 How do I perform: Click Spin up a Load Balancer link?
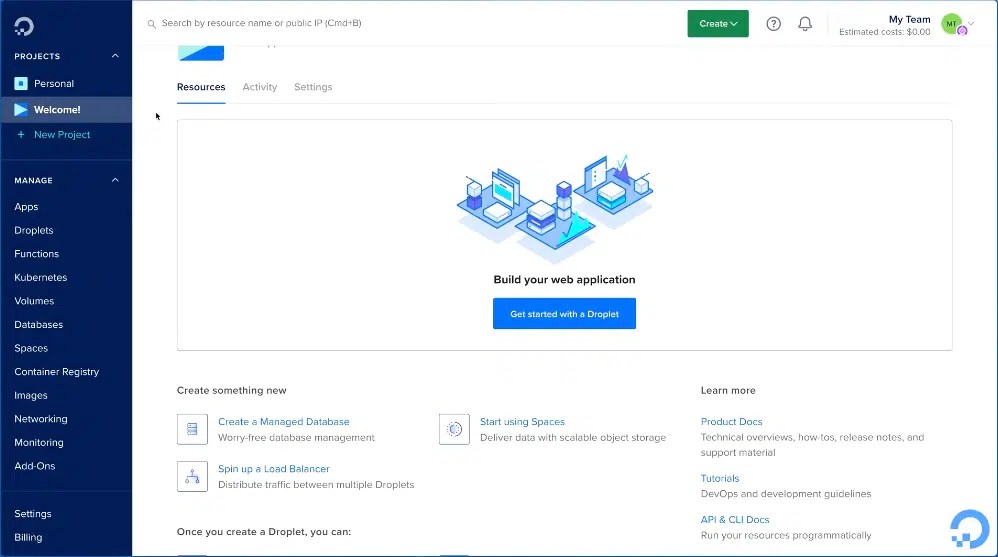point(274,469)
